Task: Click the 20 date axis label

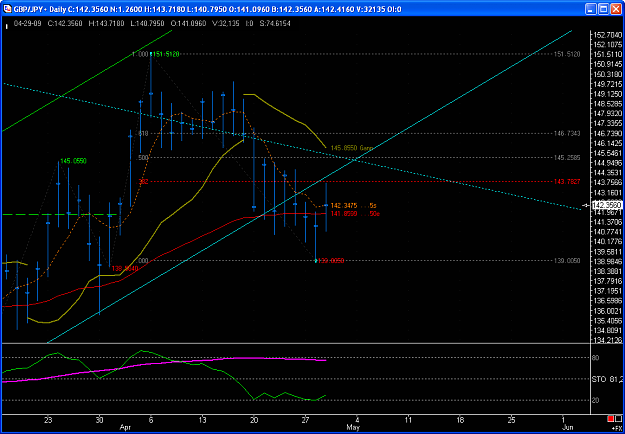Action: point(254,420)
